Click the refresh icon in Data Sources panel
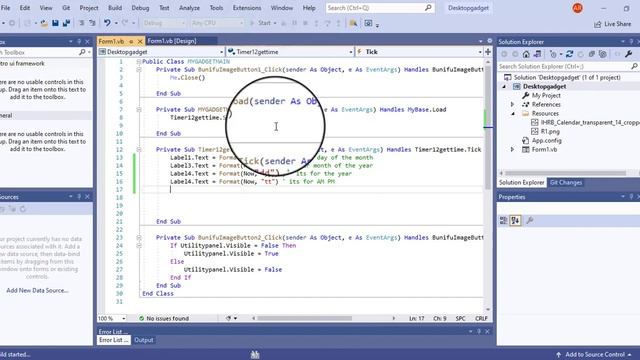The height and width of the screenshot is (360, 640). [23, 209]
